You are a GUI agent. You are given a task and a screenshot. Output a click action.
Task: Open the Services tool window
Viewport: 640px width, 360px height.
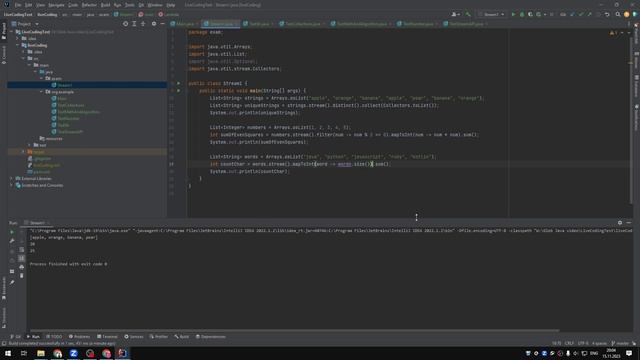[133, 337]
